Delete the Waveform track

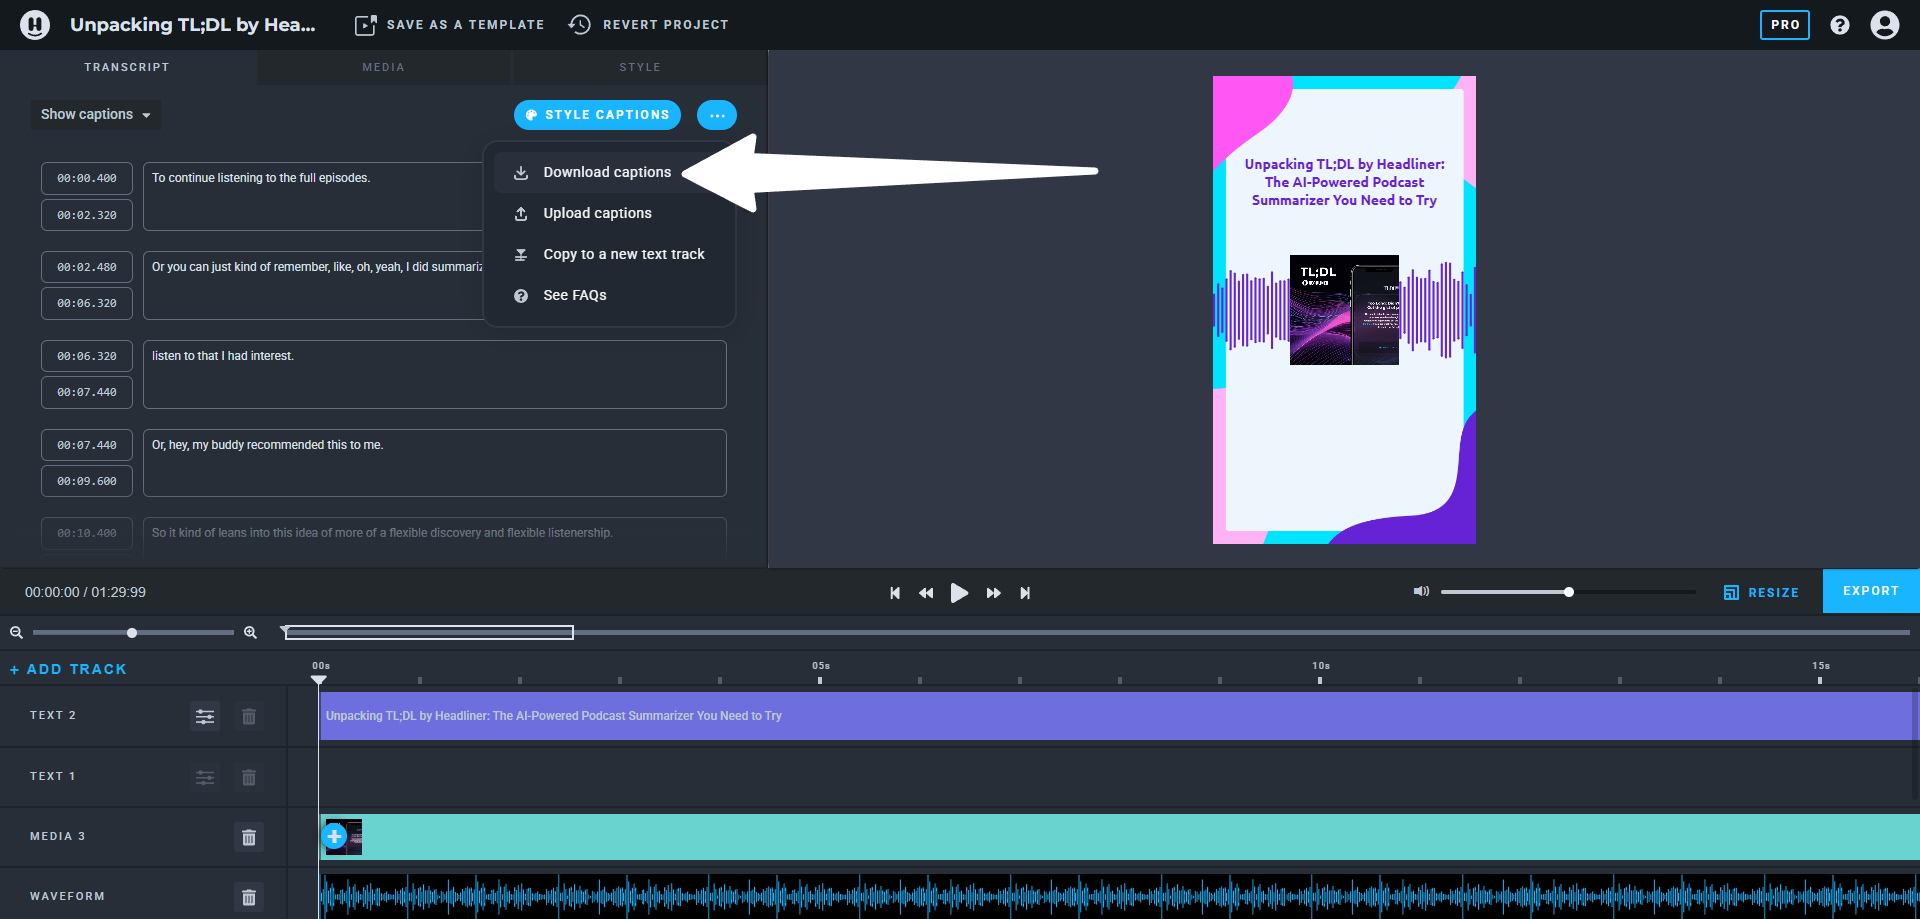[x=249, y=897]
